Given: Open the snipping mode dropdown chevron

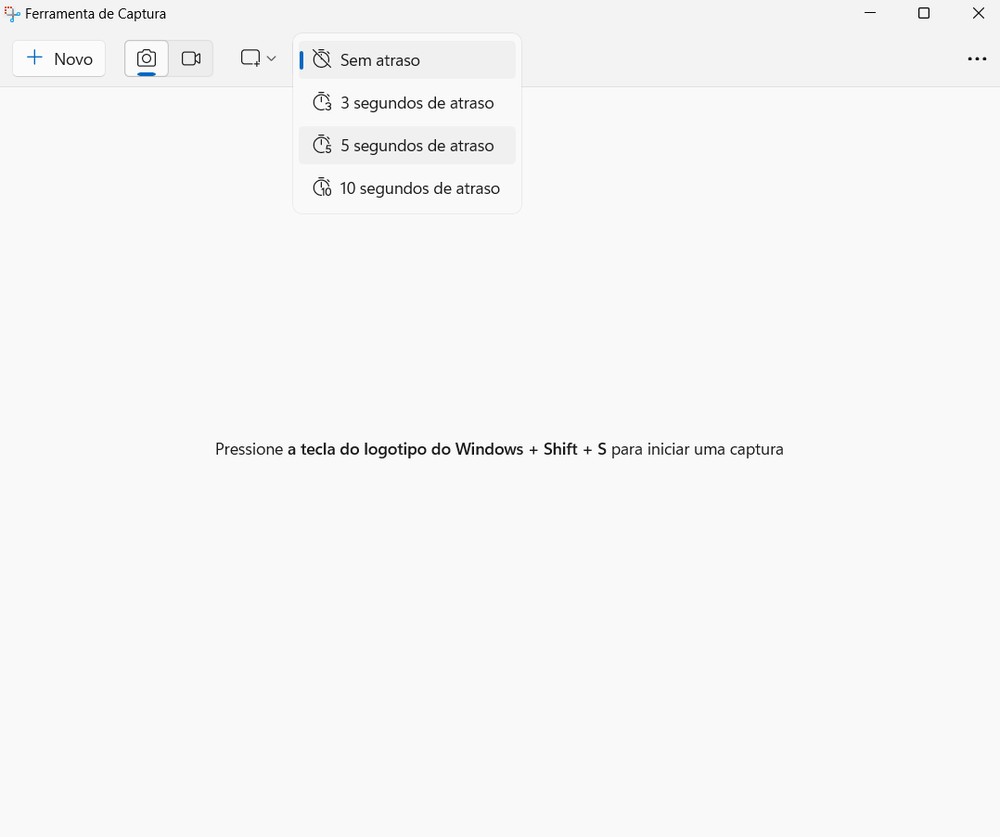Looking at the screenshot, I should [270, 58].
